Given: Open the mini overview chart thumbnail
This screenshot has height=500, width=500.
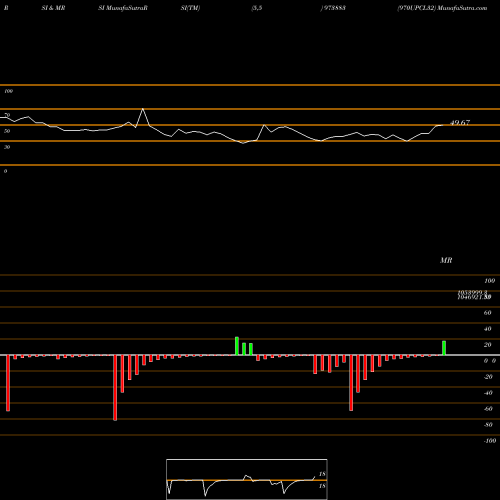Looking at the screenshot, I should coord(247,479).
